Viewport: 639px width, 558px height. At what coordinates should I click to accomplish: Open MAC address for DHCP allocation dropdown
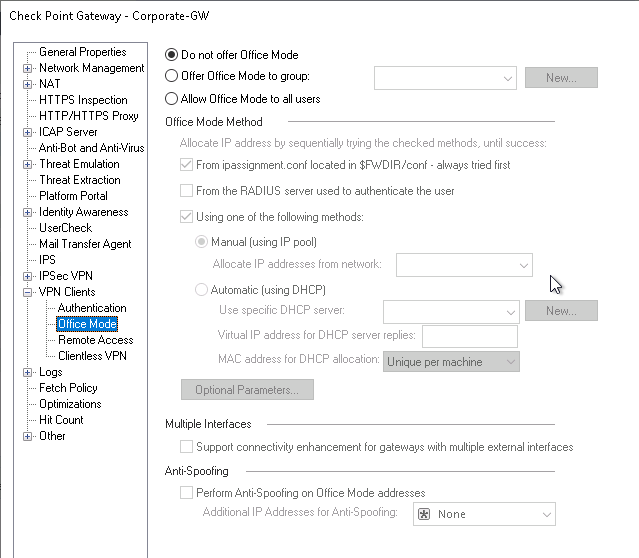pos(451,362)
